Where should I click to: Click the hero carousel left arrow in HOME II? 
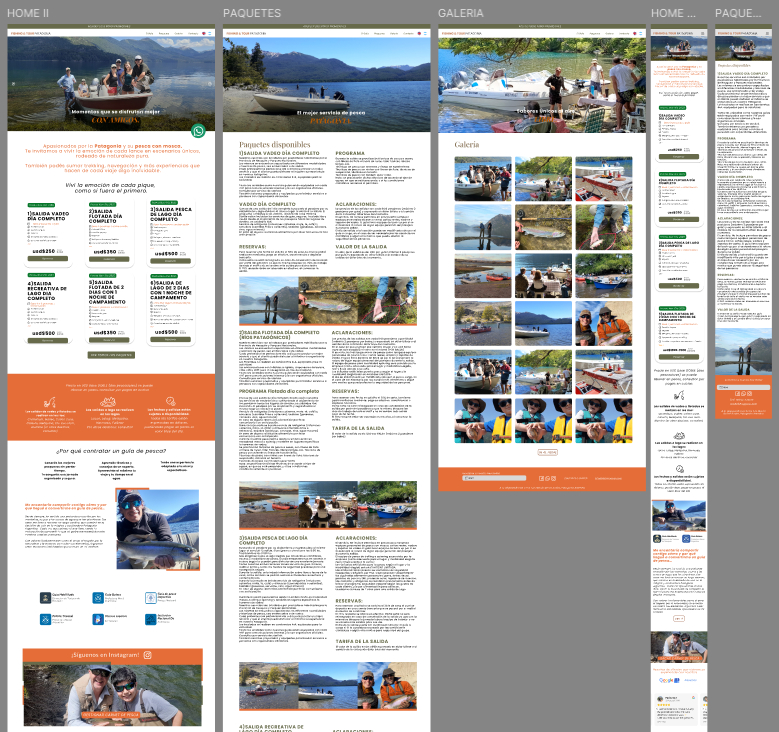(13, 83)
